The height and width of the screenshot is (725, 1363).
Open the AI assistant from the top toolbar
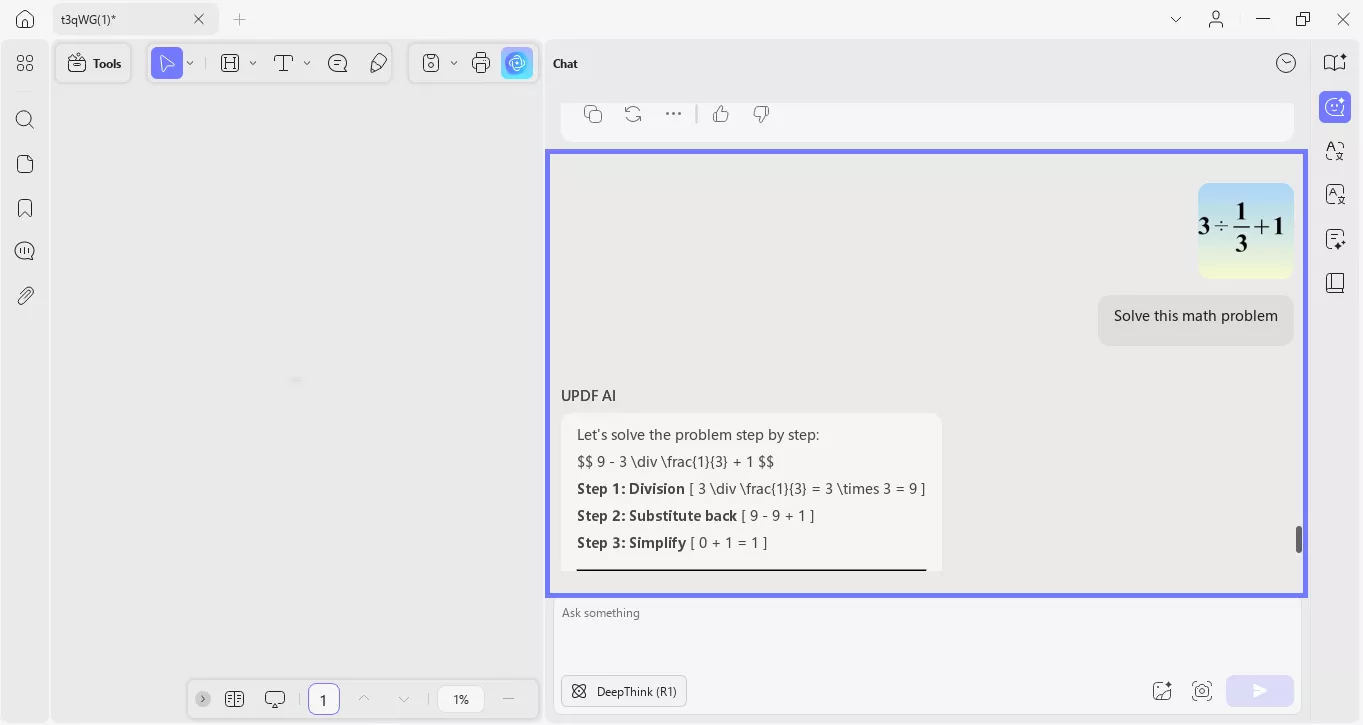pos(517,62)
